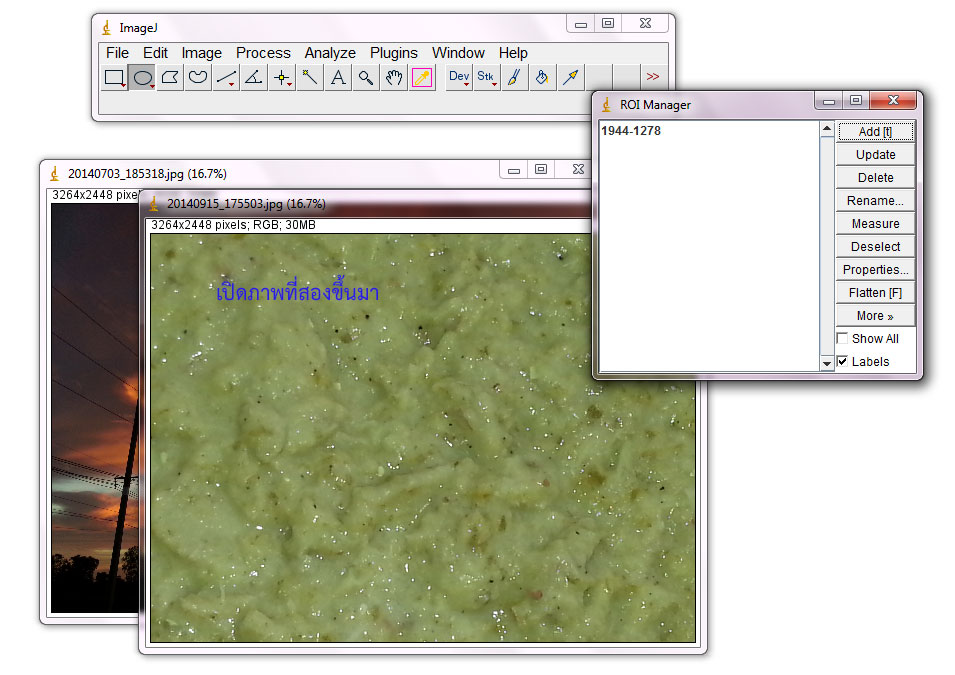Select the Dev toolbar icon
The image size is (955, 675).
point(458,77)
